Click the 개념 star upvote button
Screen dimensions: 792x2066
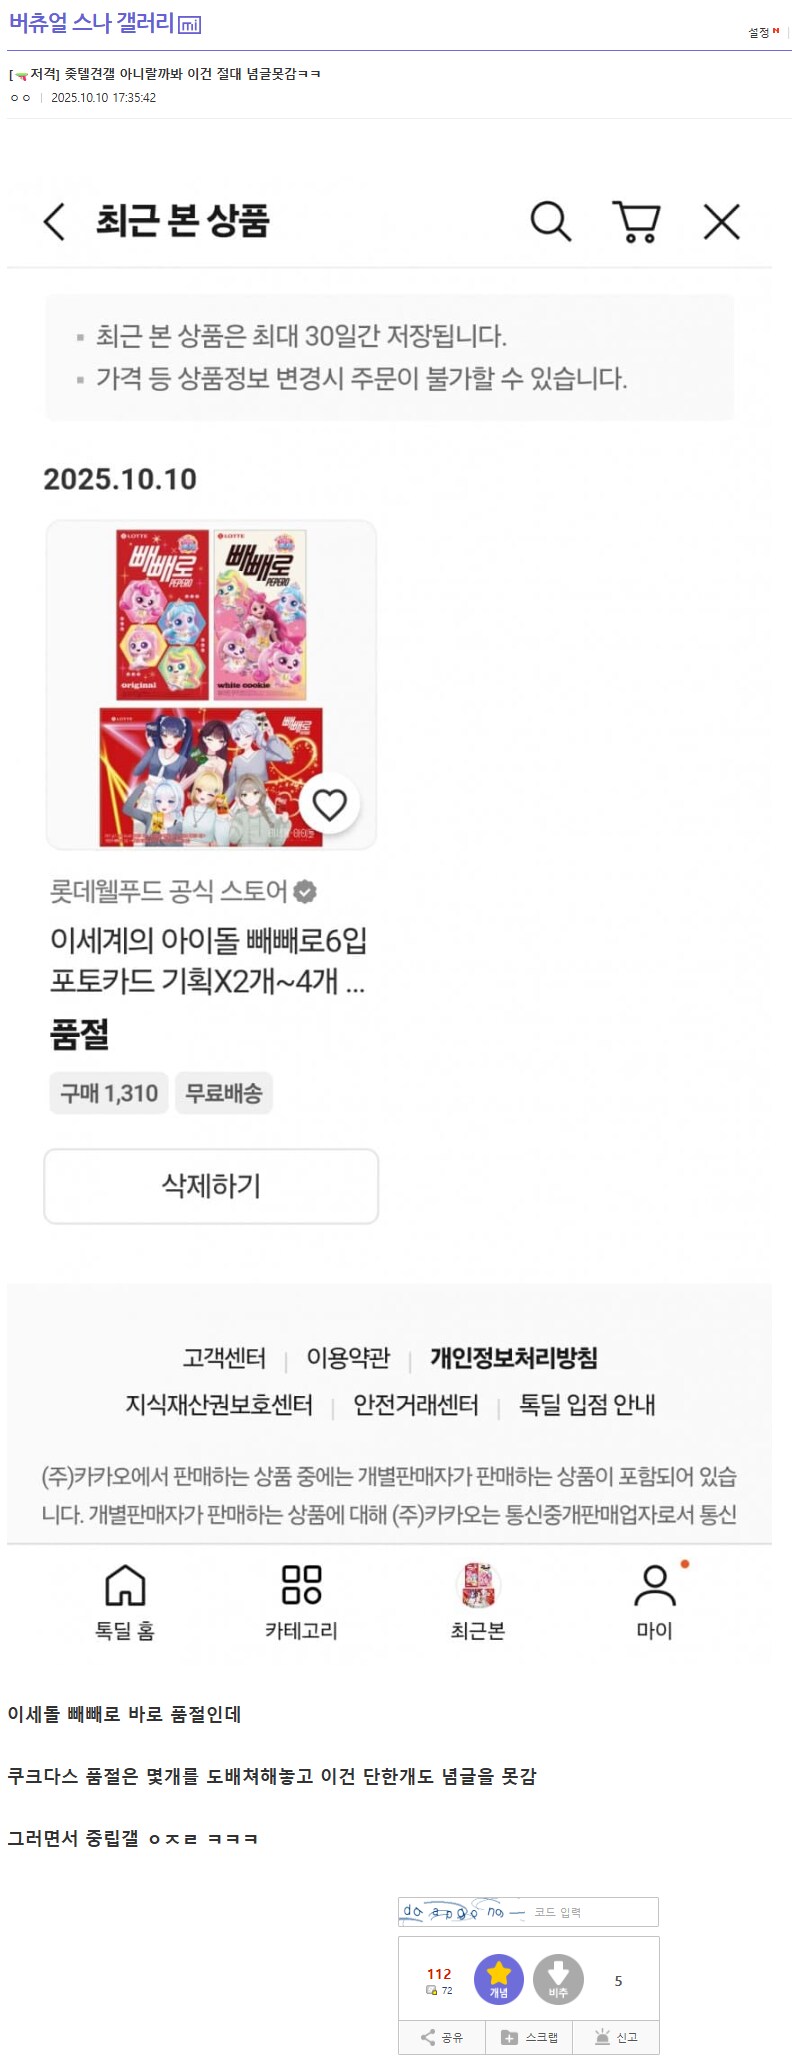pos(499,1979)
